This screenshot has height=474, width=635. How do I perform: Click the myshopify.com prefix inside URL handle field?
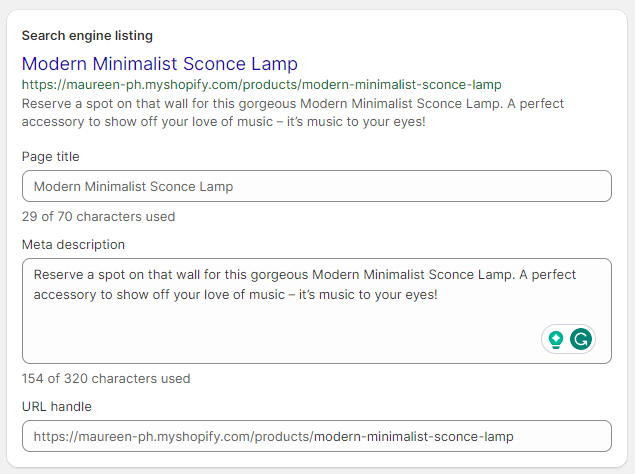click(x=172, y=436)
